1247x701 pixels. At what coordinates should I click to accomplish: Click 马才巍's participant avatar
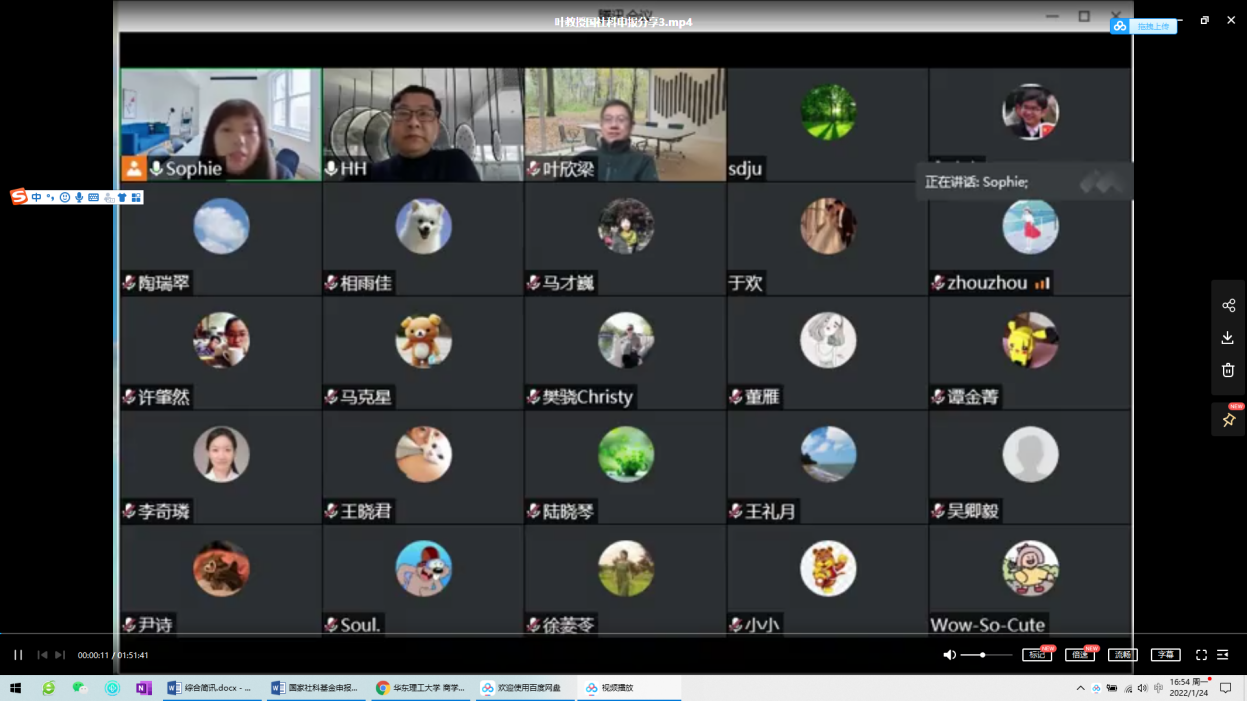[x=626, y=226]
